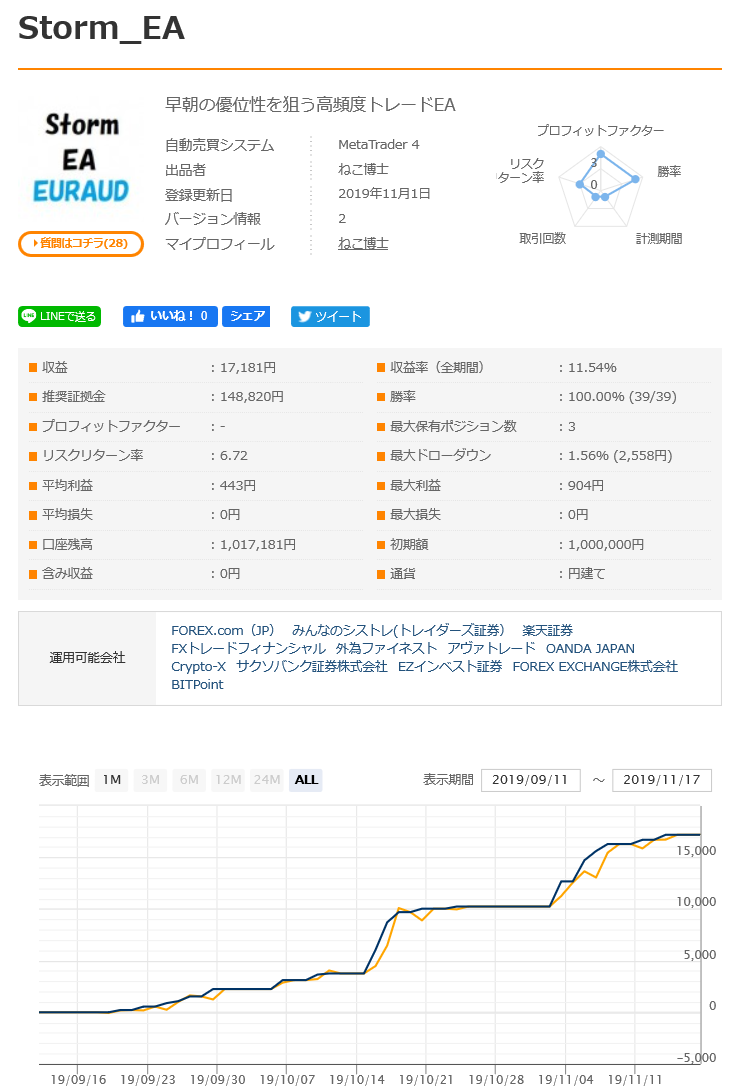Click the リスクリターン率 value 6.72

[234, 456]
